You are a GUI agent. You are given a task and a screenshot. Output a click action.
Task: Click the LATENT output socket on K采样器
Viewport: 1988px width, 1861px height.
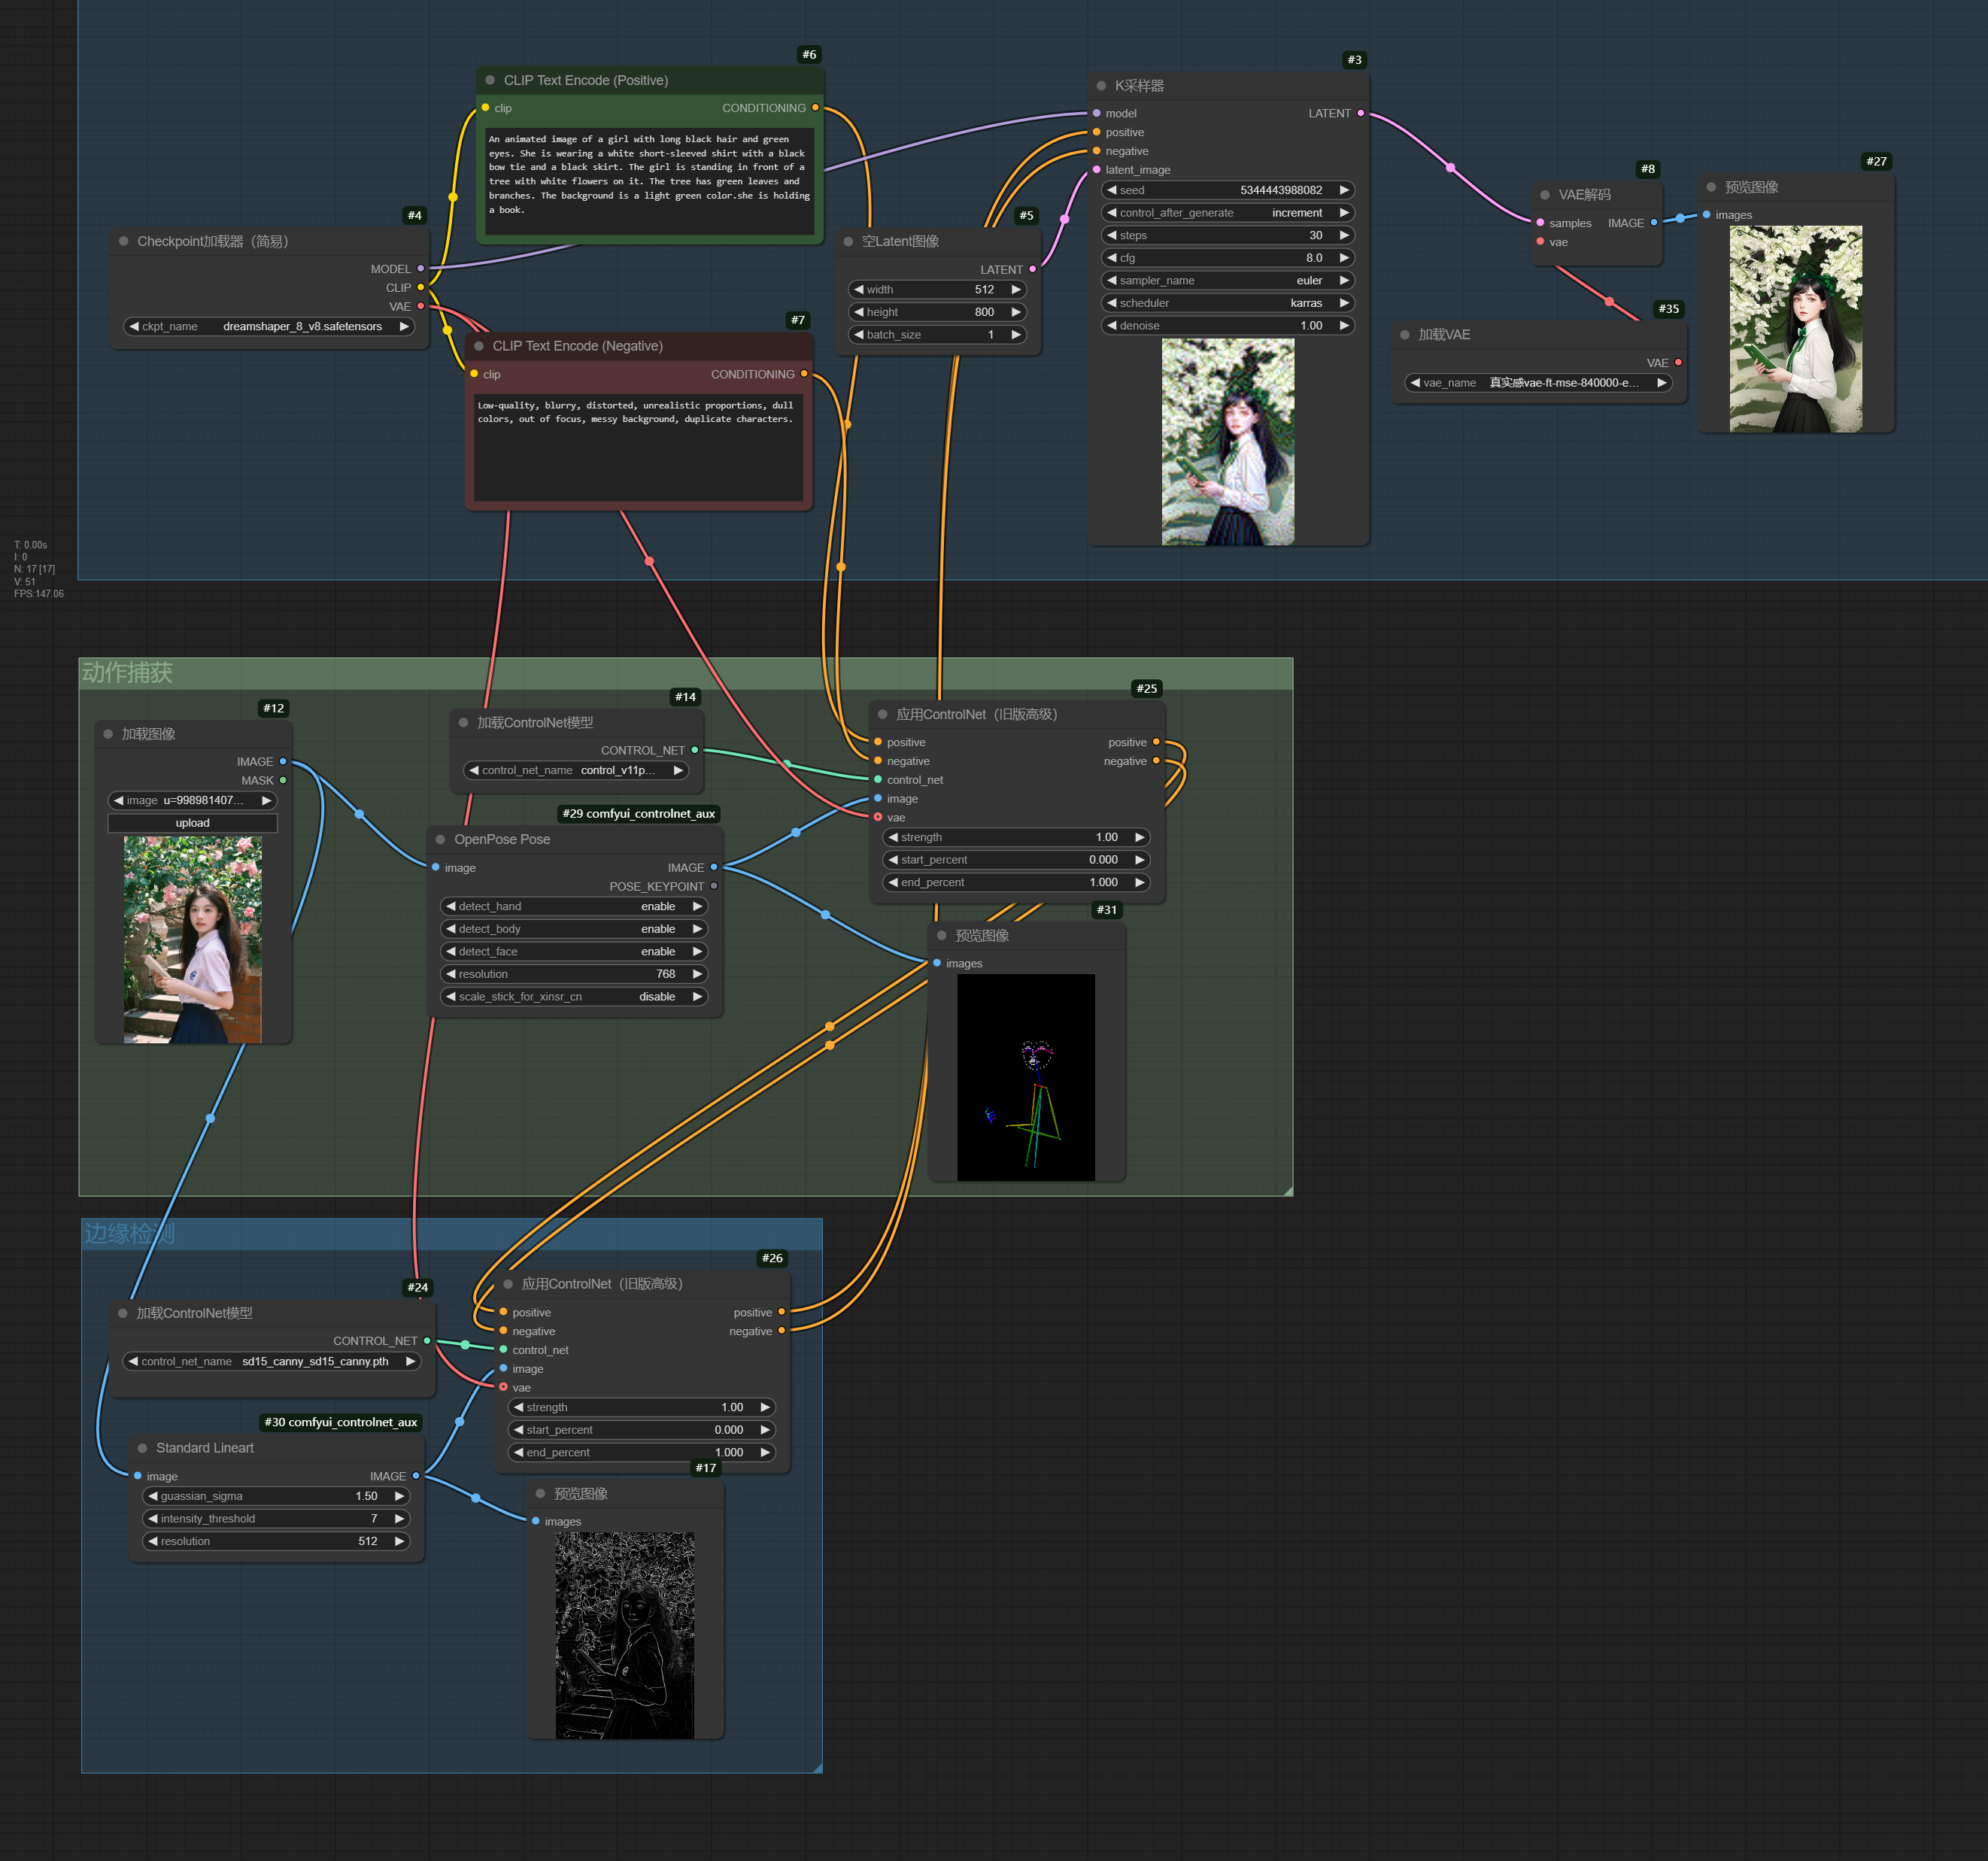point(1360,113)
